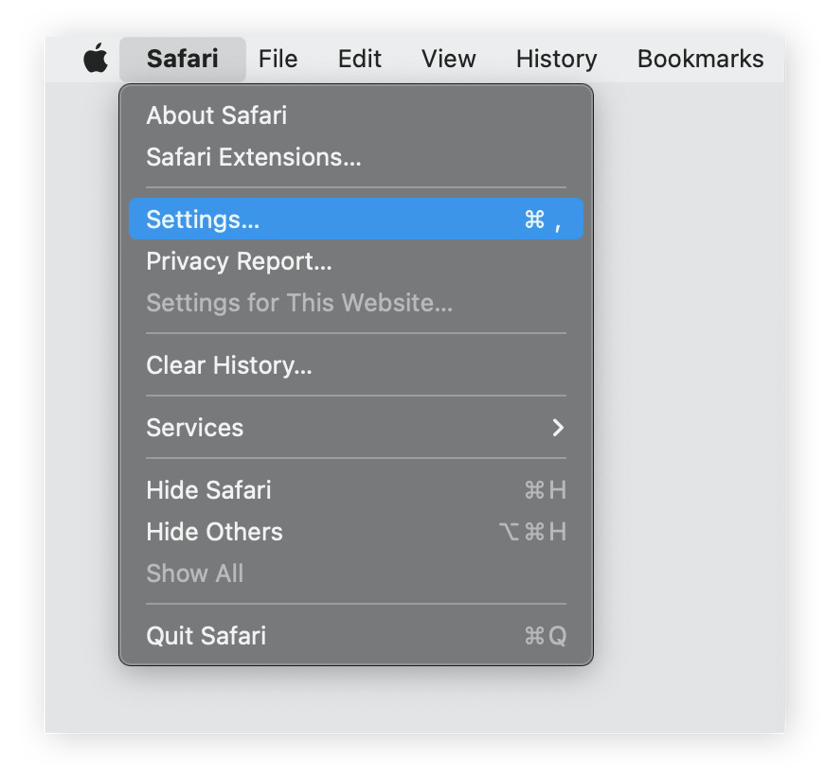Open Safari Extensions...

click(247, 157)
